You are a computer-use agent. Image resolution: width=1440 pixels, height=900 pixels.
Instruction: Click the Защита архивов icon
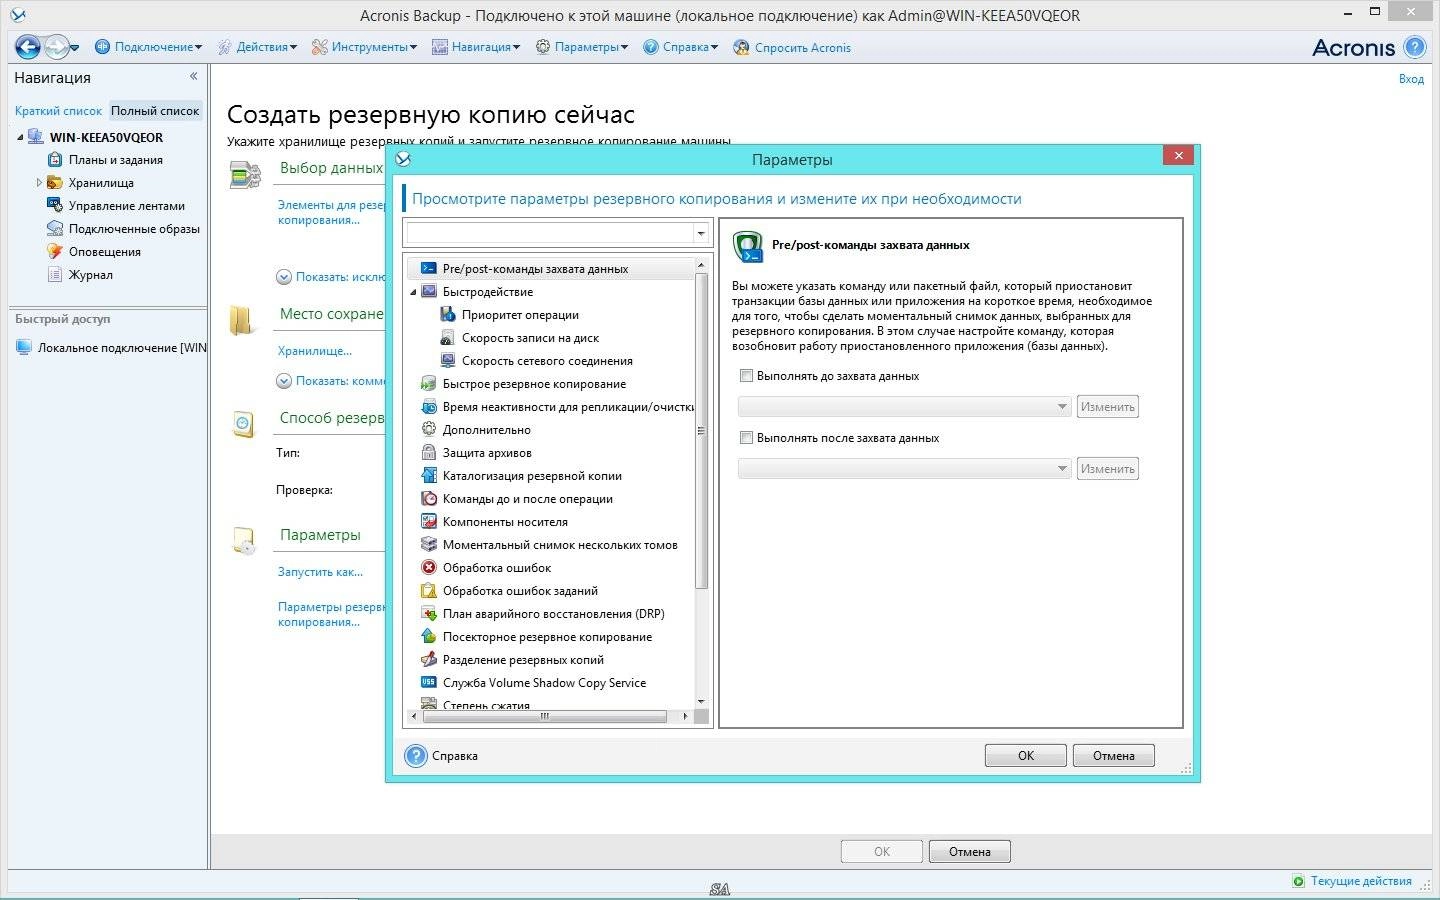coord(428,452)
